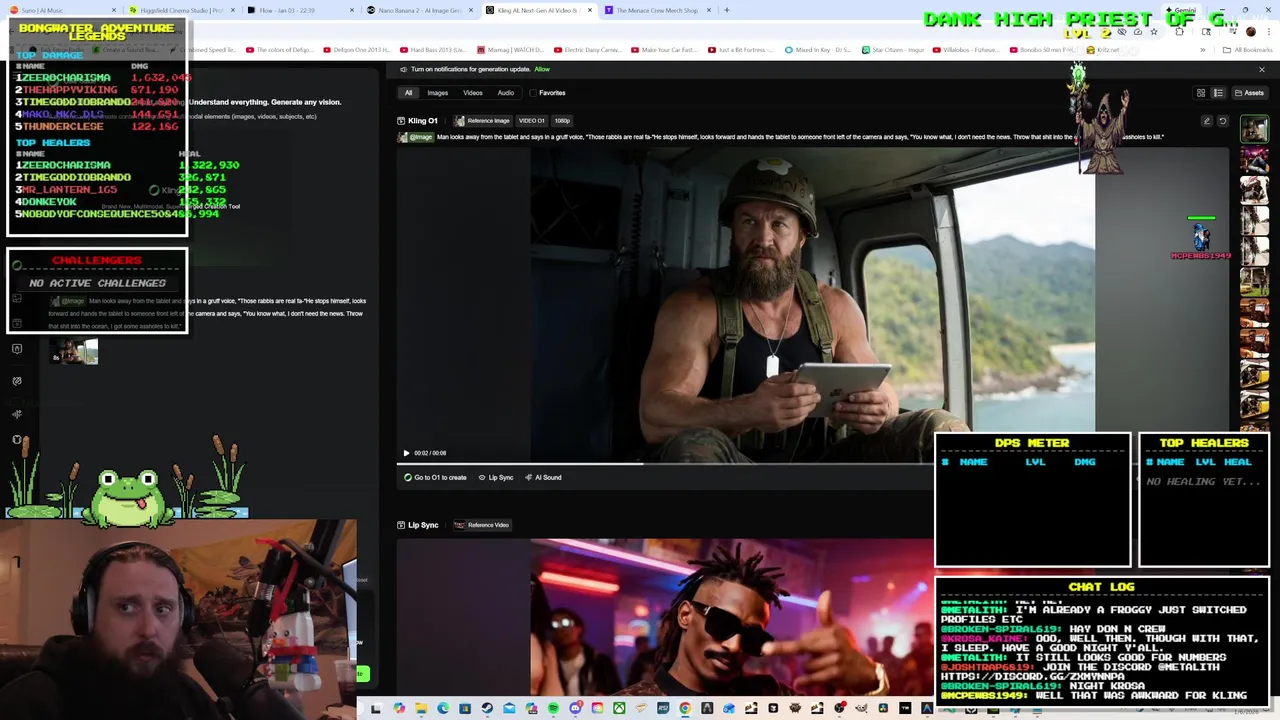
Task: Click the AI Sound option
Action: [x=543, y=478]
